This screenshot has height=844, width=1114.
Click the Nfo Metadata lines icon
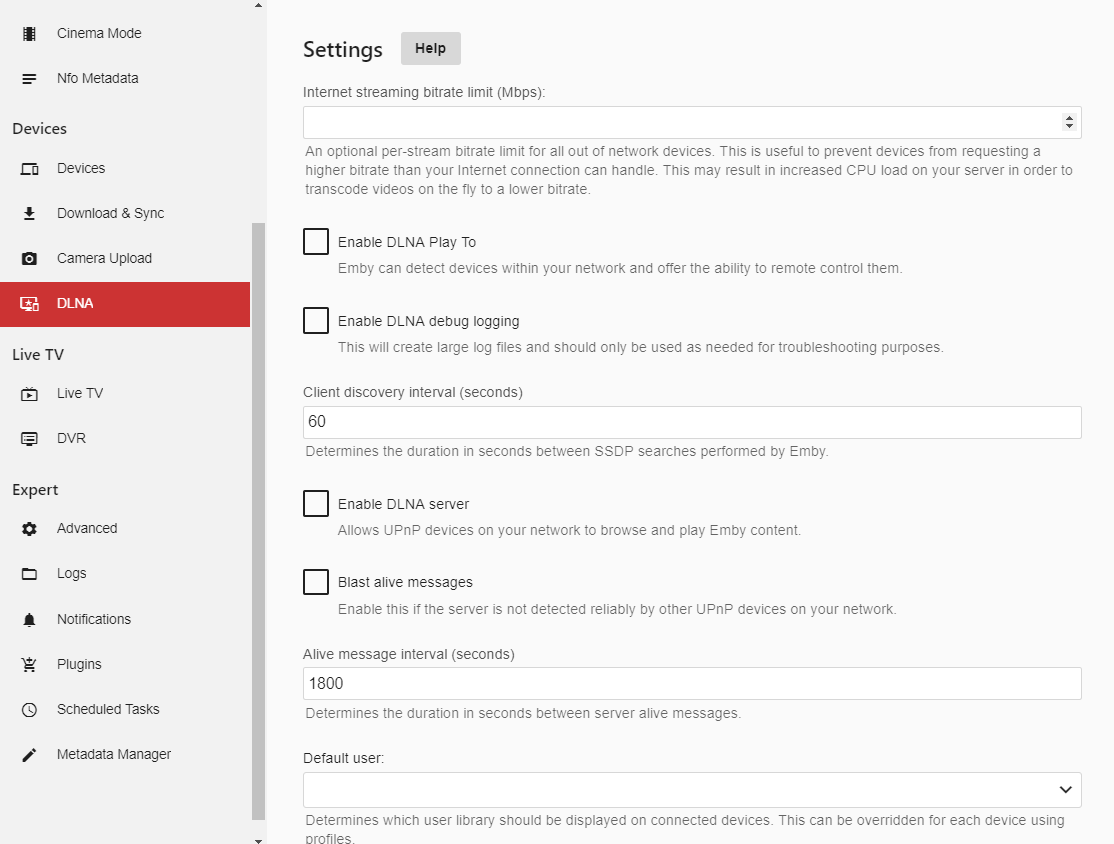click(29, 79)
